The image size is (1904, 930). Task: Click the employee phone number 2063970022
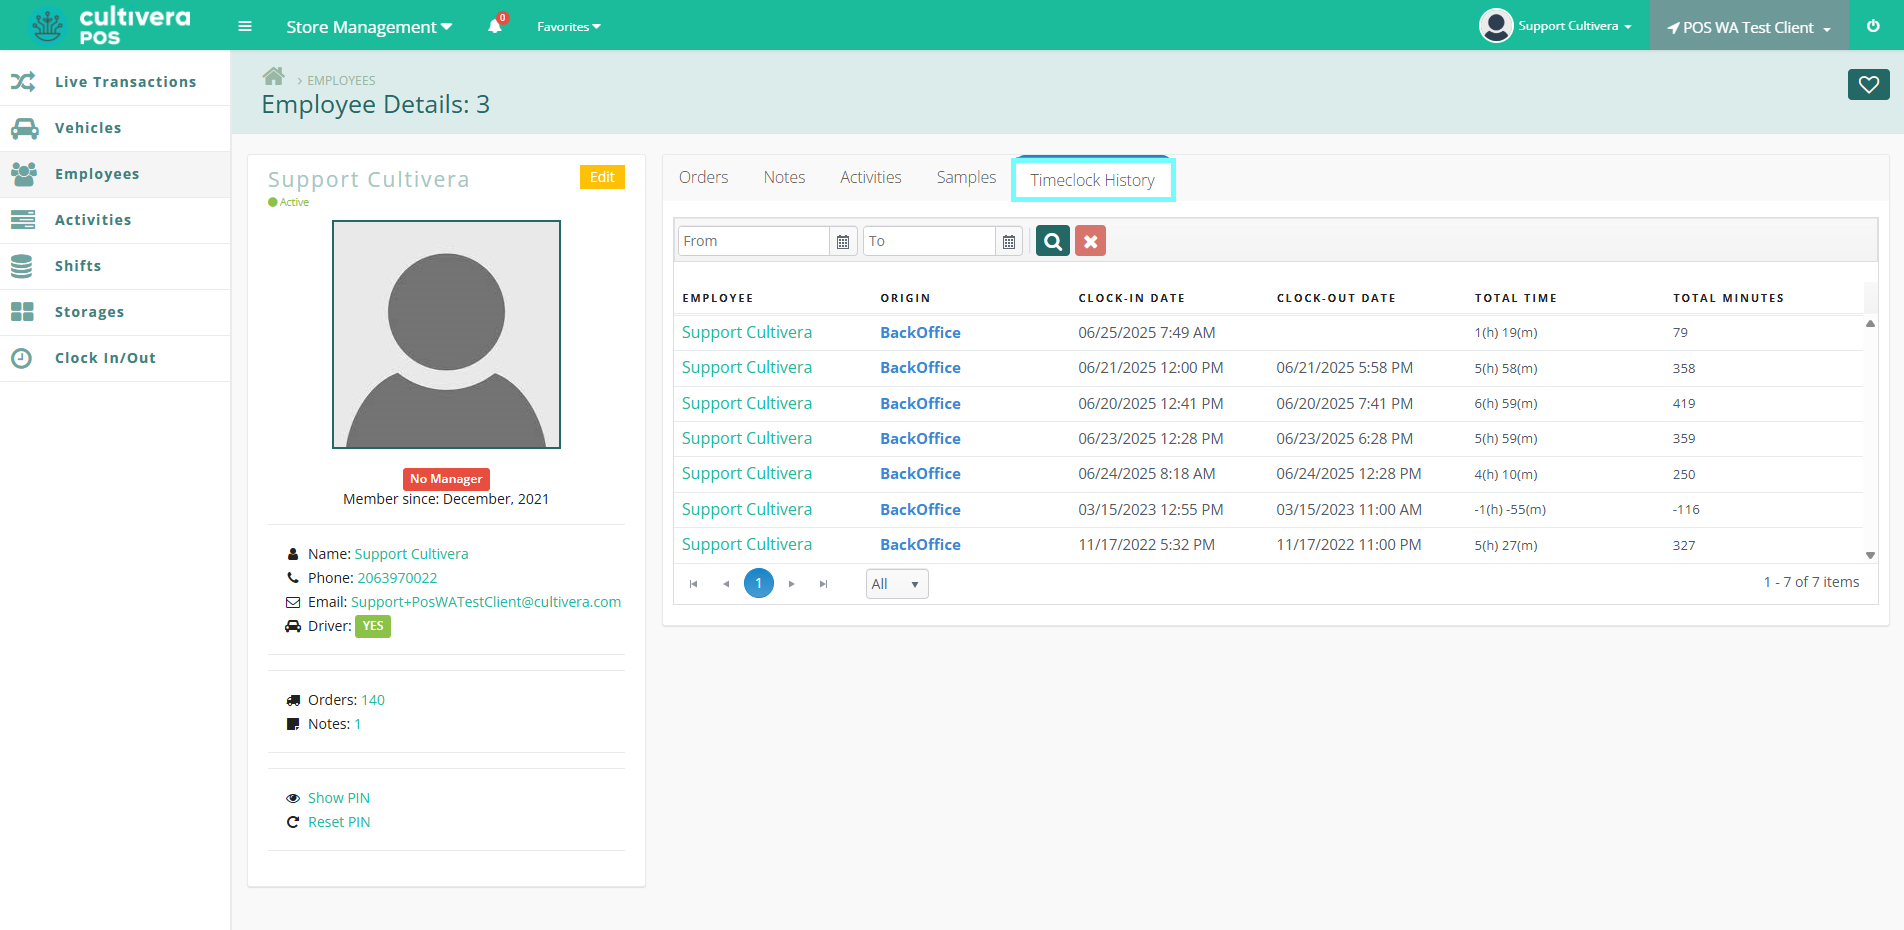(x=397, y=578)
